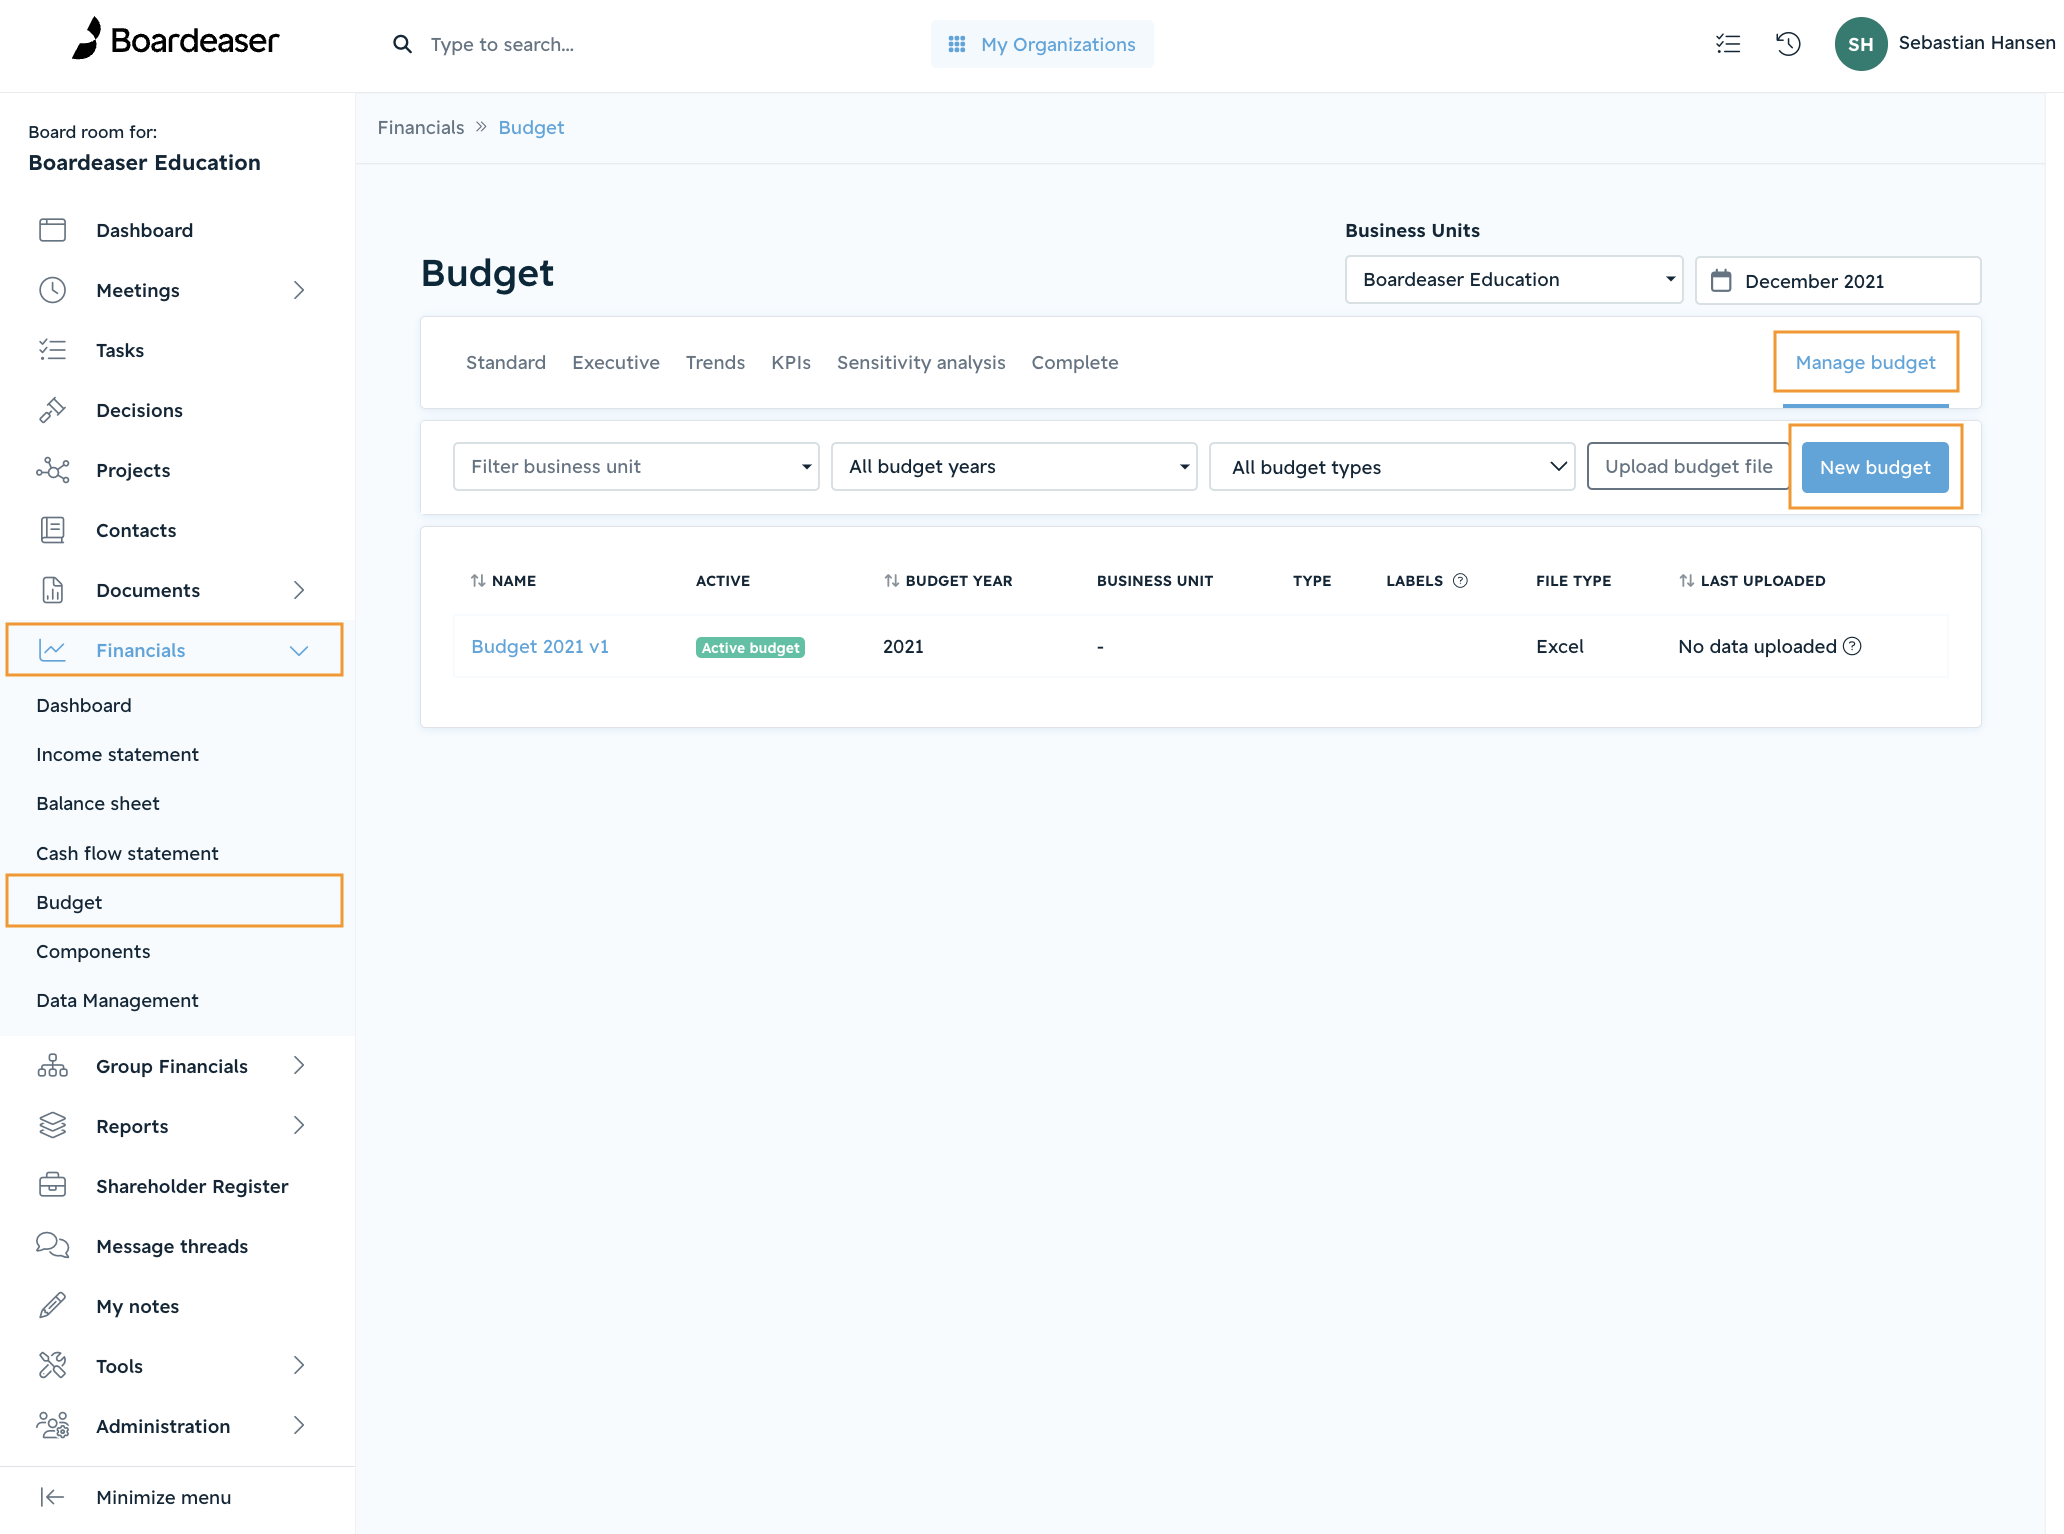This screenshot has width=2064, height=1534.
Task: Switch to the Sensitivity analysis tab
Action: 920,362
